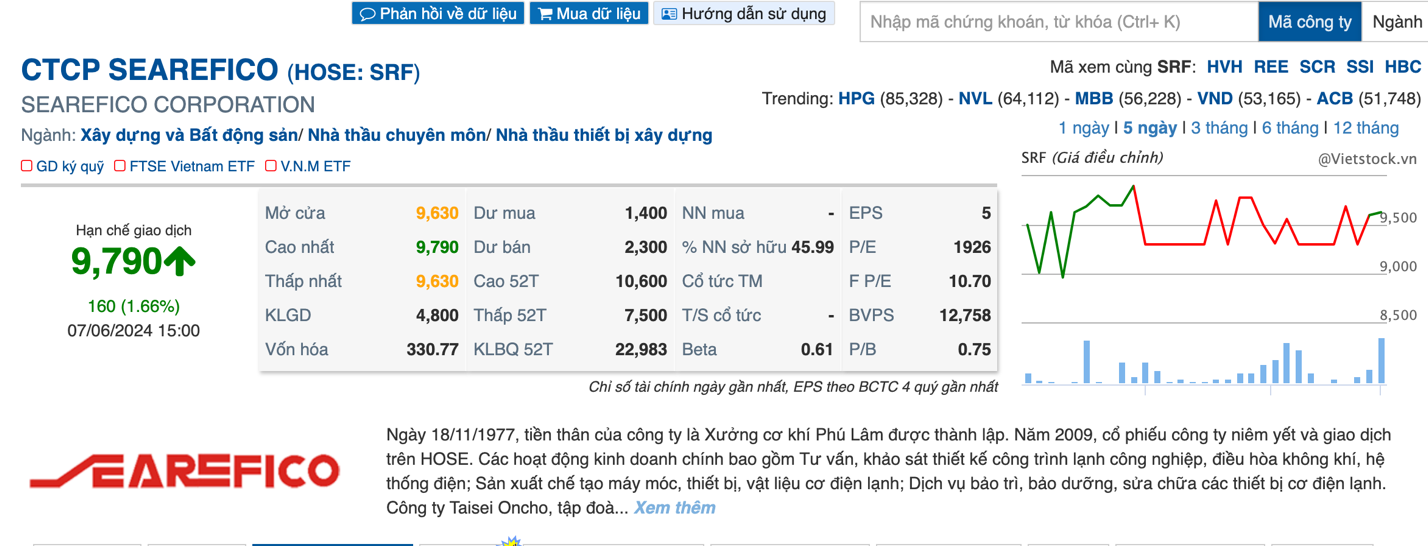The image size is (1428, 546).
Task: Select the Mã công ty tab
Action: [x=1309, y=22]
